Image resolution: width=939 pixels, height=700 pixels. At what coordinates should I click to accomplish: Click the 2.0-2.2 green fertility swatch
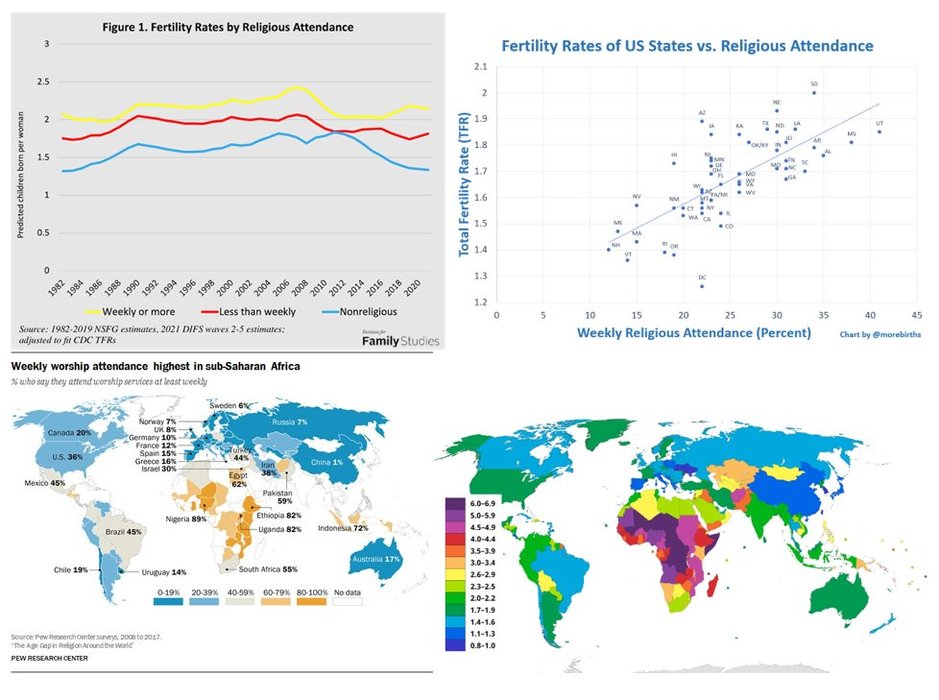455,598
